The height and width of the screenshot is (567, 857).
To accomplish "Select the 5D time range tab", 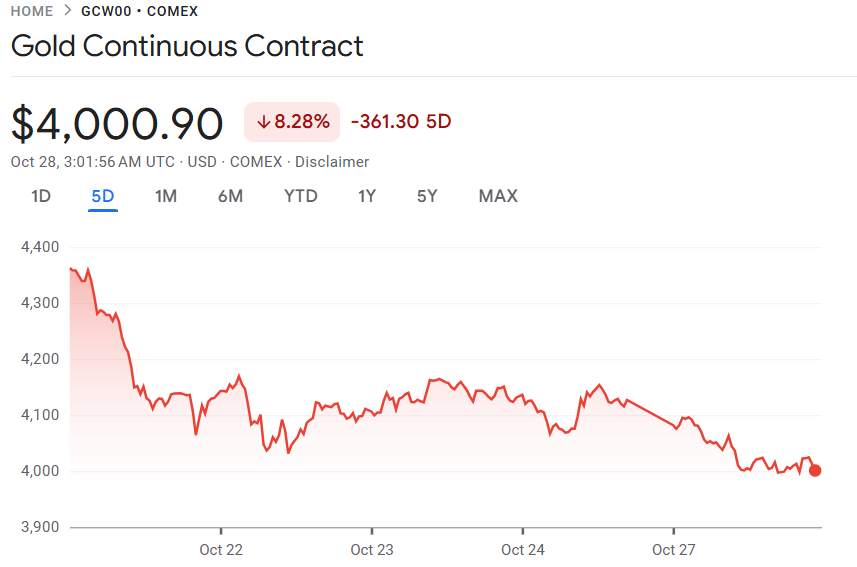I will (103, 196).
